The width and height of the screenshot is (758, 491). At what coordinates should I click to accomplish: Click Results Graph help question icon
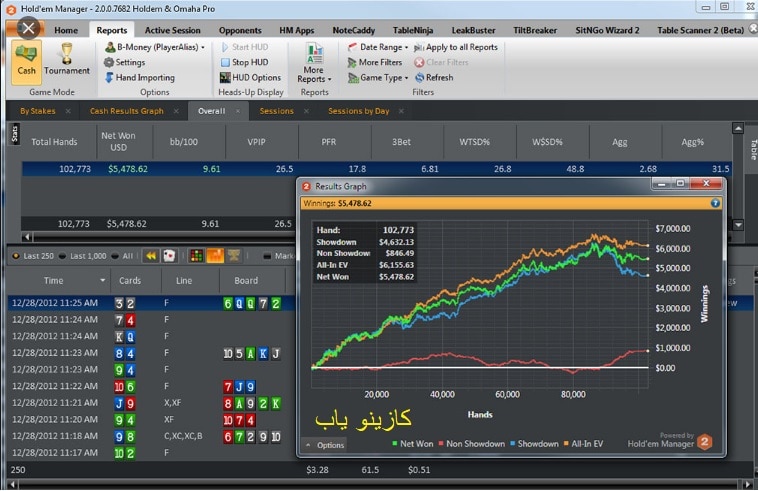tap(715, 203)
